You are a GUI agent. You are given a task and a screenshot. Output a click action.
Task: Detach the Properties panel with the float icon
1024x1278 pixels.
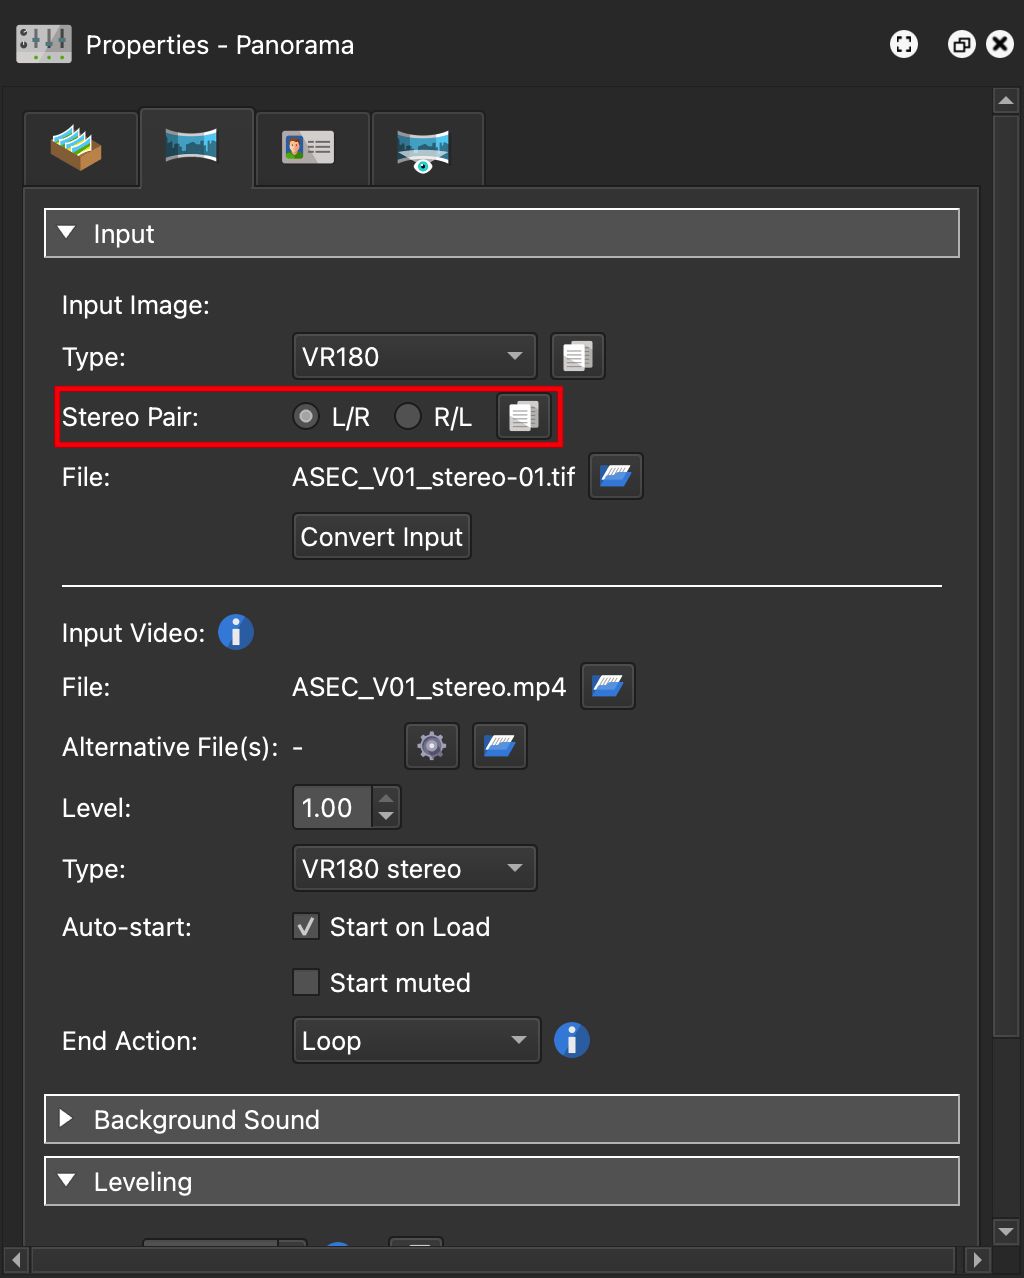[x=961, y=44]
